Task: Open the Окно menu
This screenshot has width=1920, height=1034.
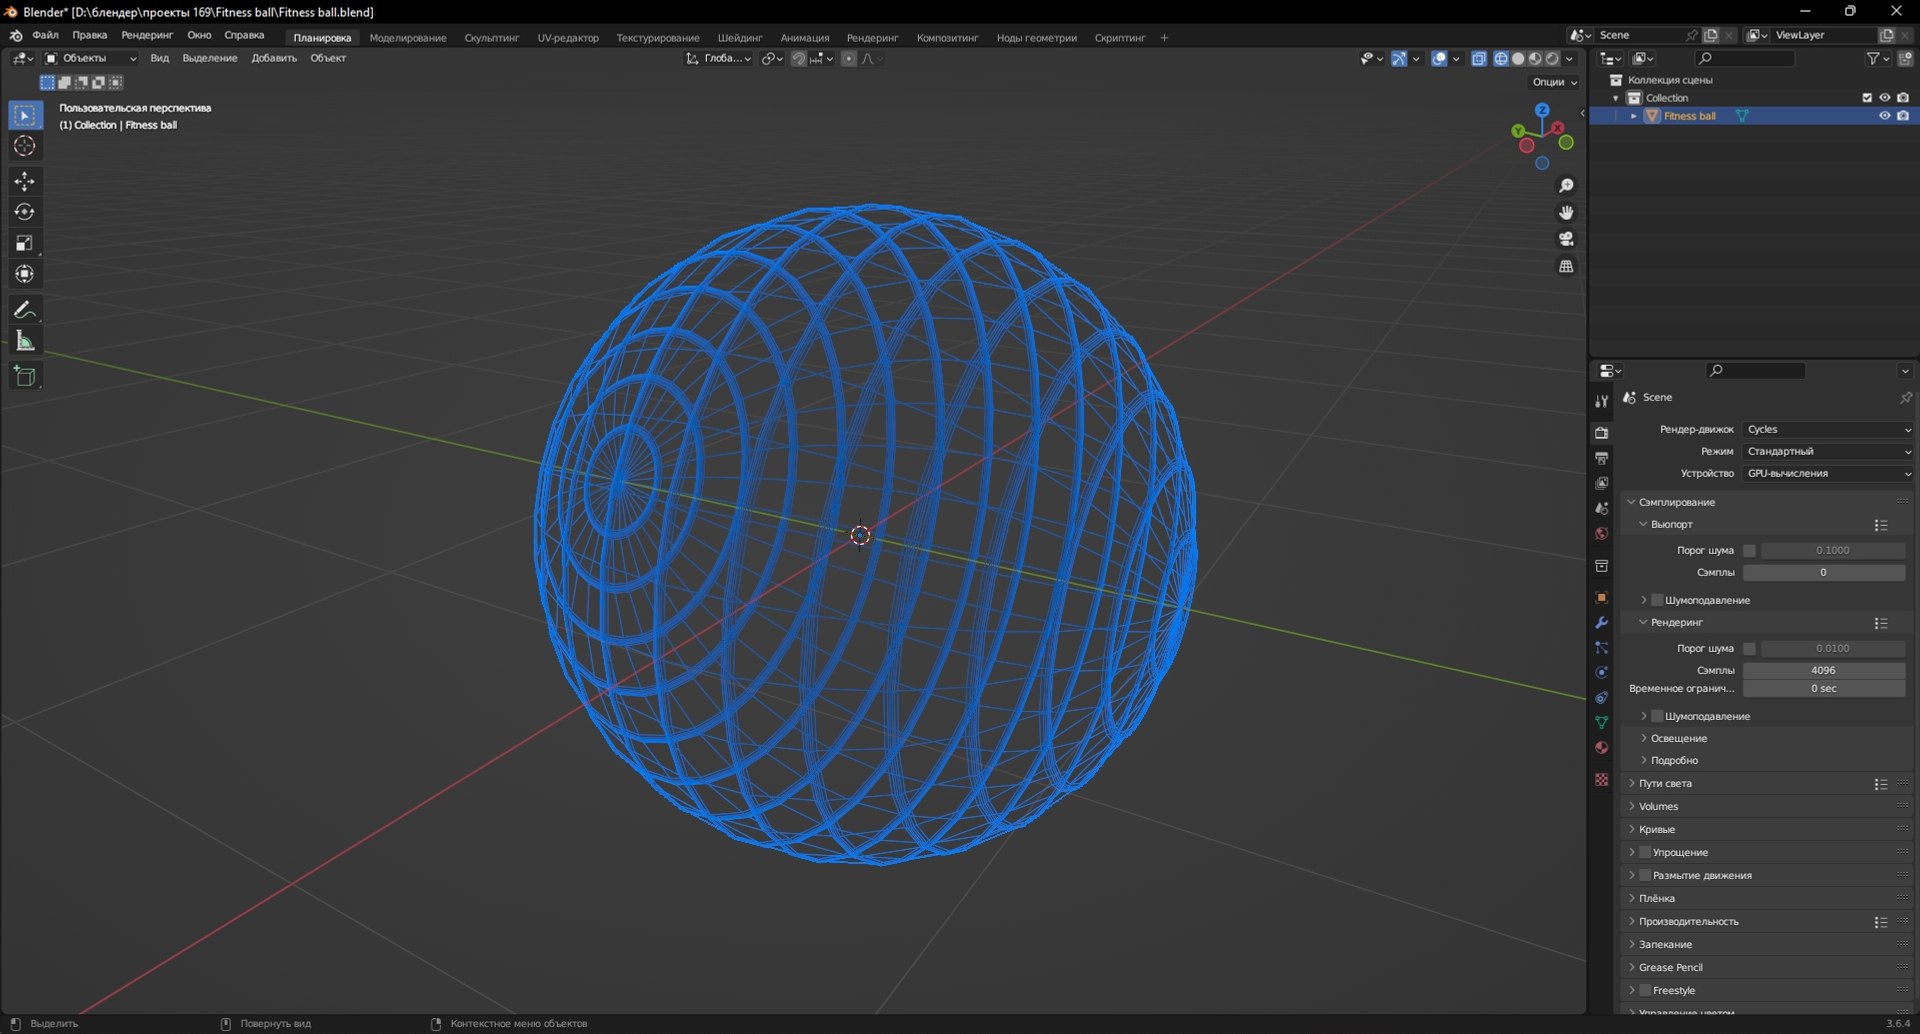Action: click(x=199, y=35)
